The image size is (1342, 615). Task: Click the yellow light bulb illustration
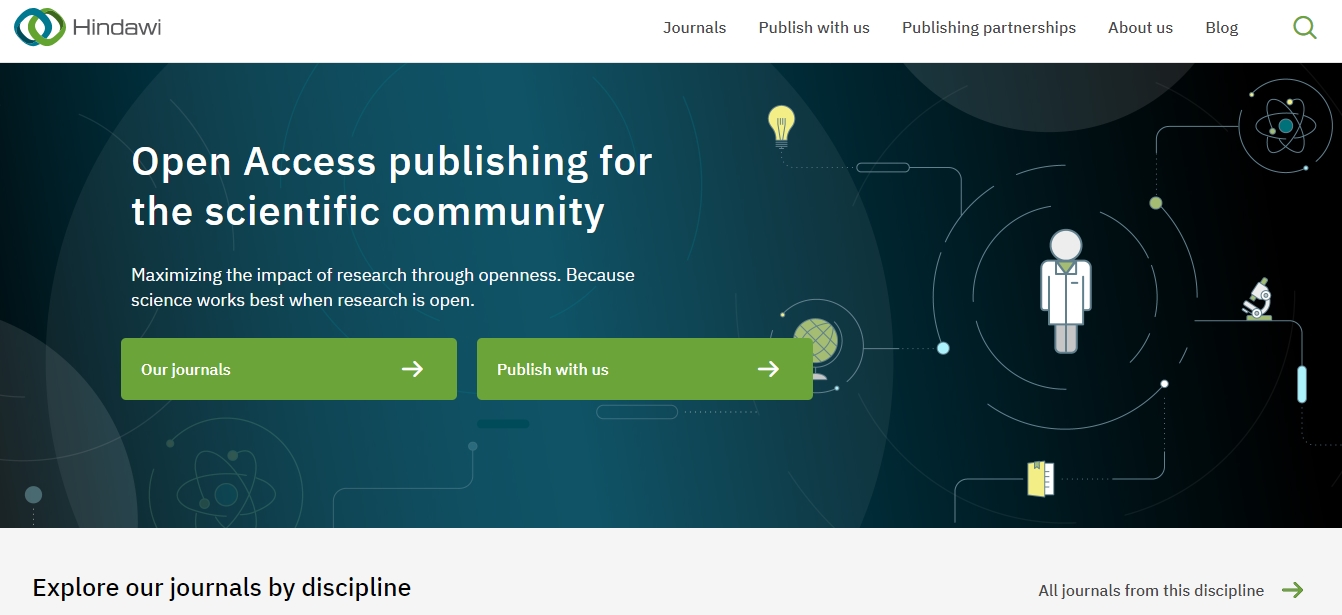click(x=781, y=126)
